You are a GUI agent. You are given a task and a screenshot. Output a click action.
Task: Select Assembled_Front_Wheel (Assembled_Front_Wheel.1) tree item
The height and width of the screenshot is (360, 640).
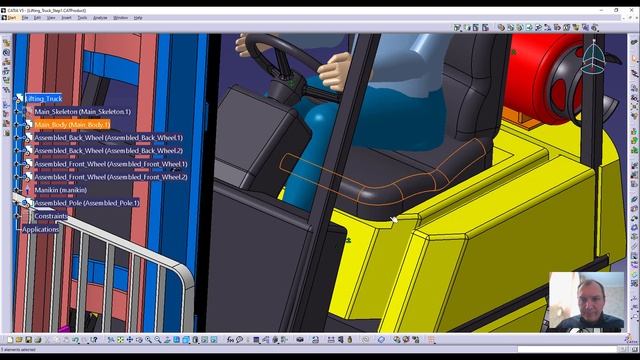tap(111, 164)
